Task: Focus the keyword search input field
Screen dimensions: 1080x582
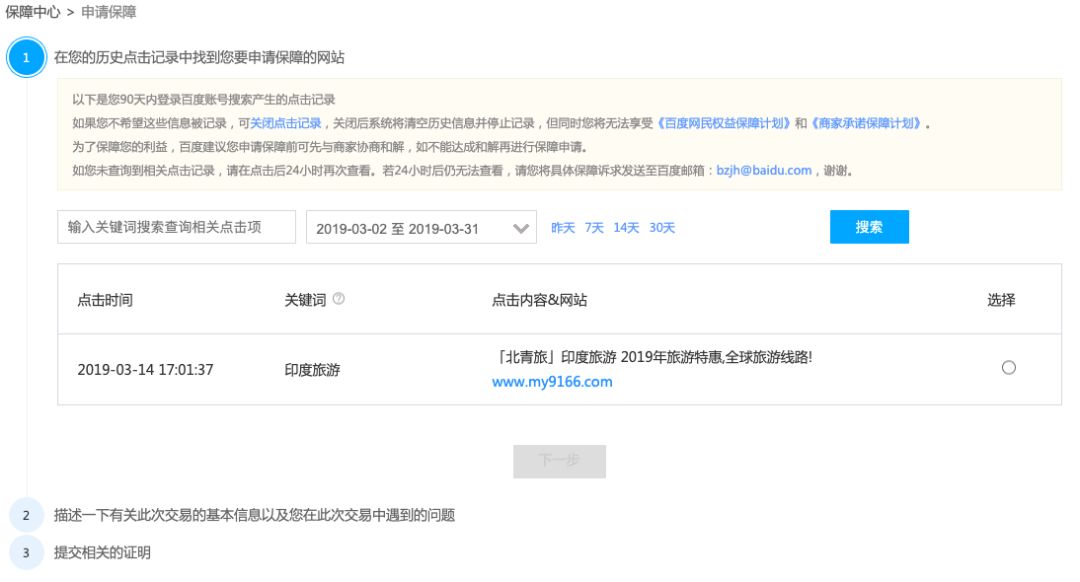Action: pyautogui.click(x=177, y=227)
